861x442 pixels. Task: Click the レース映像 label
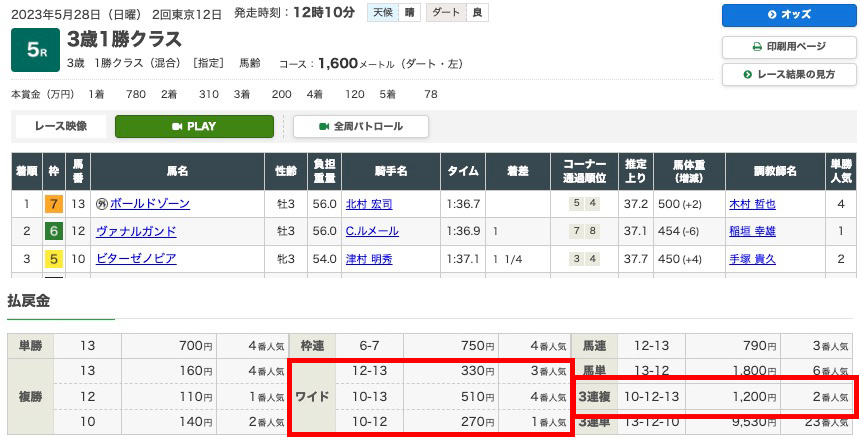point(61,126)
